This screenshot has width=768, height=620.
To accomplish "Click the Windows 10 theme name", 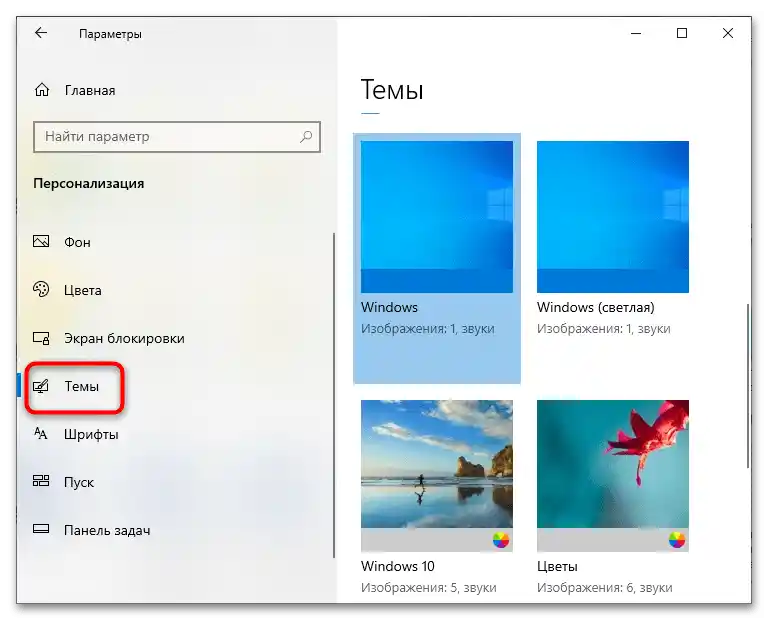I will [398, 566].
